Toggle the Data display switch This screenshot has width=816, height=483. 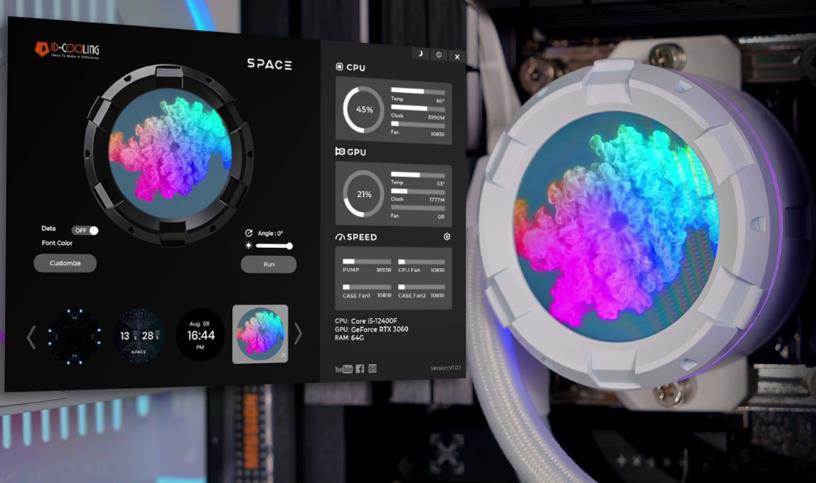click(x=86, y=230)
